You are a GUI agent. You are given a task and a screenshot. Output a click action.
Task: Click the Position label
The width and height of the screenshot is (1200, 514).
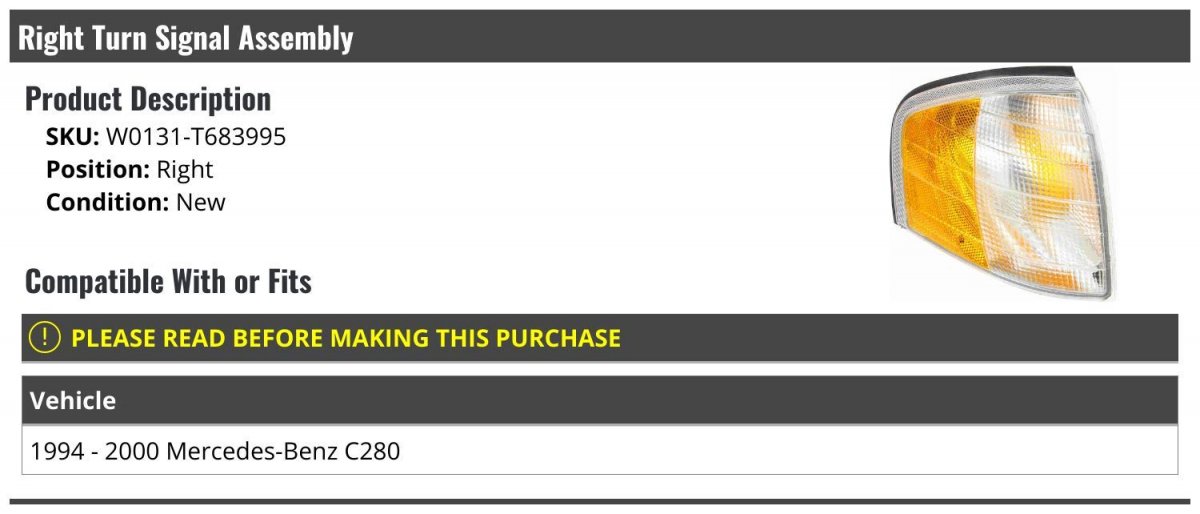point(98,170)
